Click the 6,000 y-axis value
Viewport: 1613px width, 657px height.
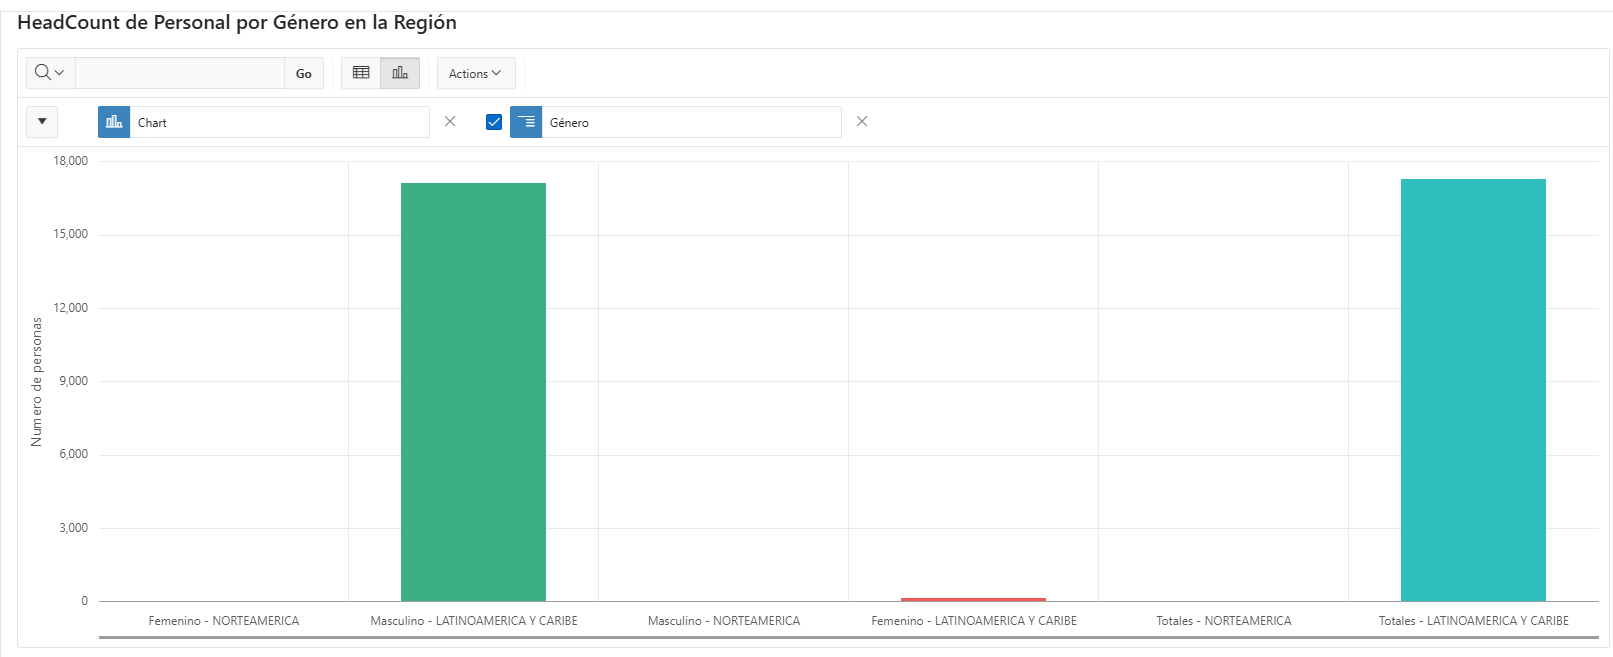click(x=74, y=454)
